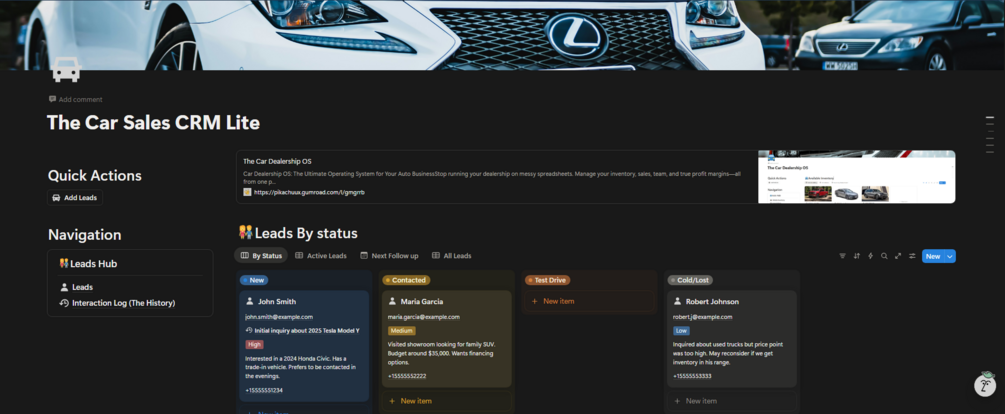The width and height of the screenshot is (1005, 414).
Task: Click maria.garcia@example.com email
Action: (424, 317)
